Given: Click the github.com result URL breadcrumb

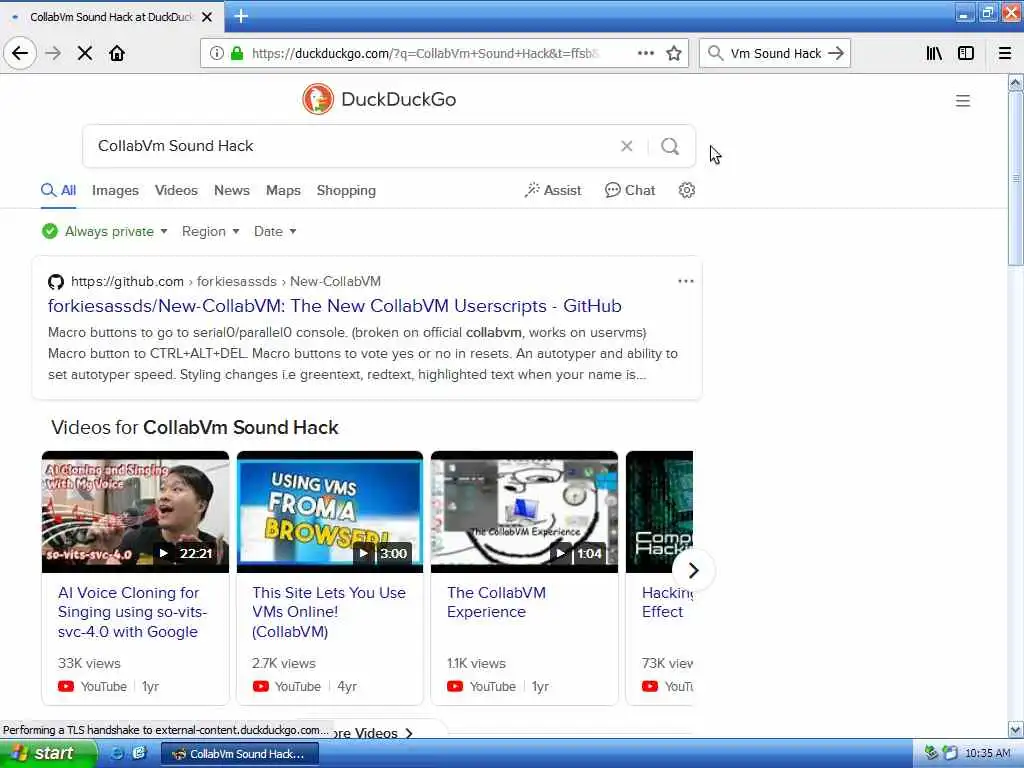Looking at the screenshot, I should [x=225, y=281].
